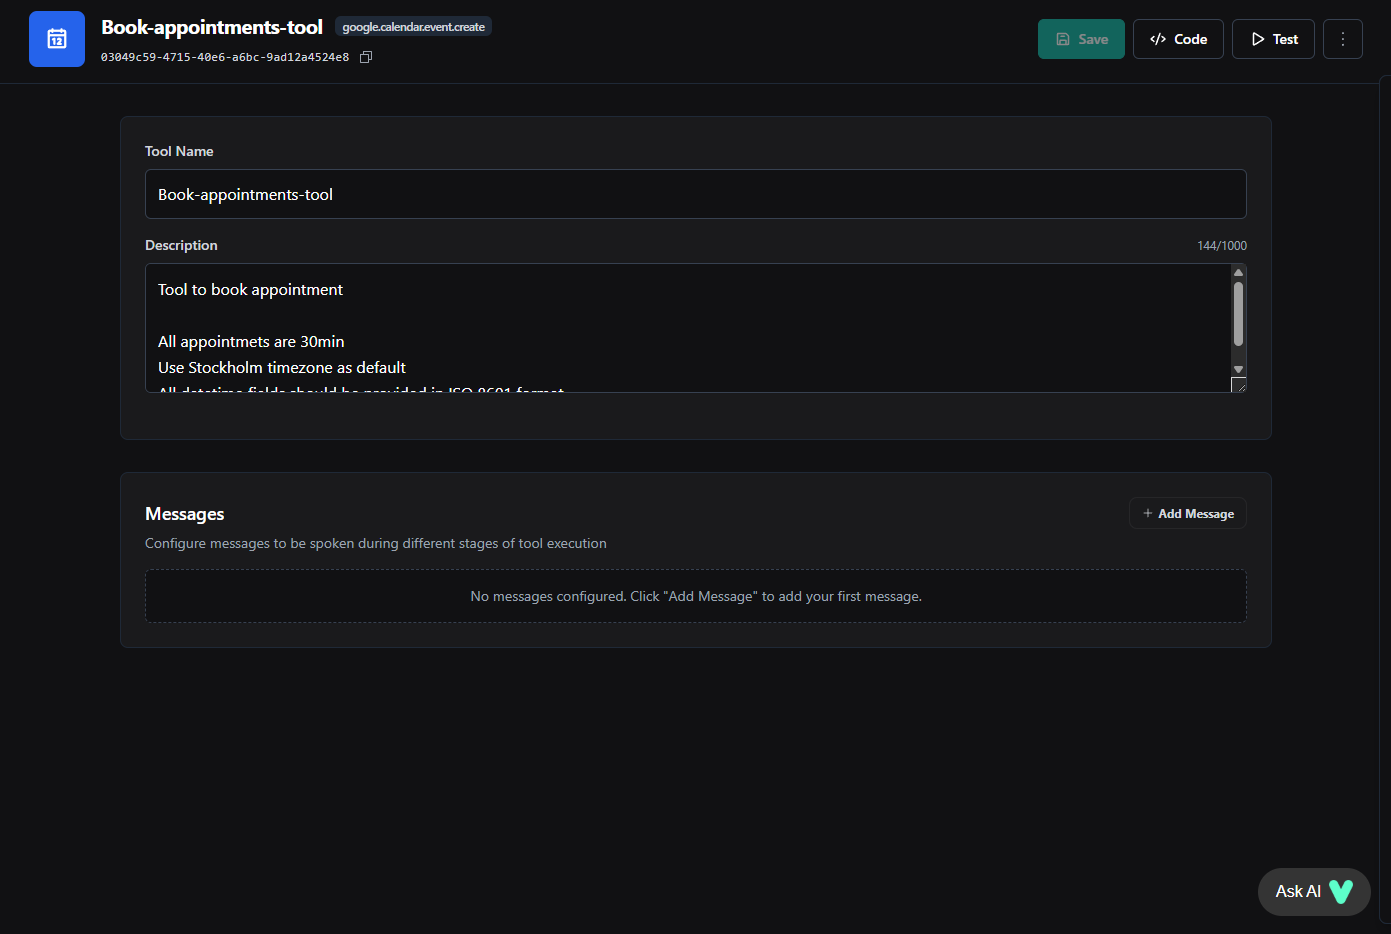
Task: Copy the tool ID using copy icon
Action: tap(366, 57)
